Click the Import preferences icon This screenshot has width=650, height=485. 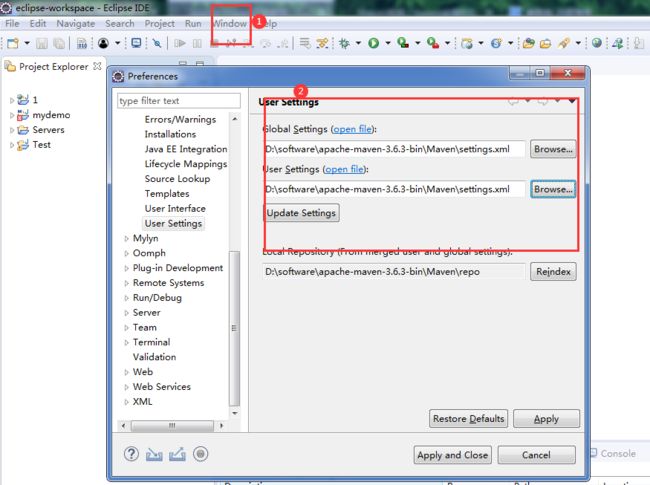click(x=154, y=454)
